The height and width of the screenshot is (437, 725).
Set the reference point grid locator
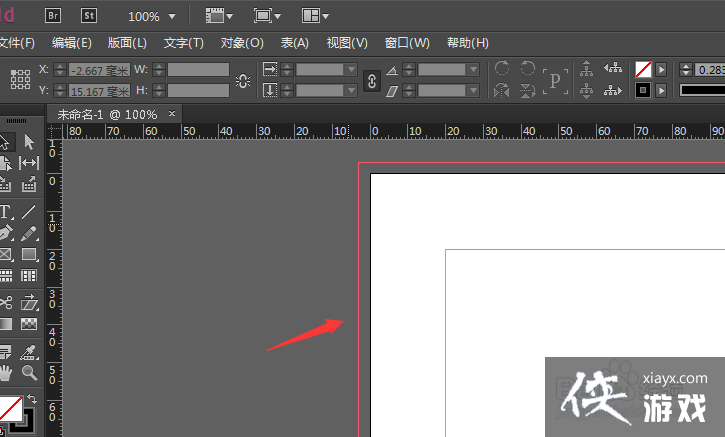(20, 80)
